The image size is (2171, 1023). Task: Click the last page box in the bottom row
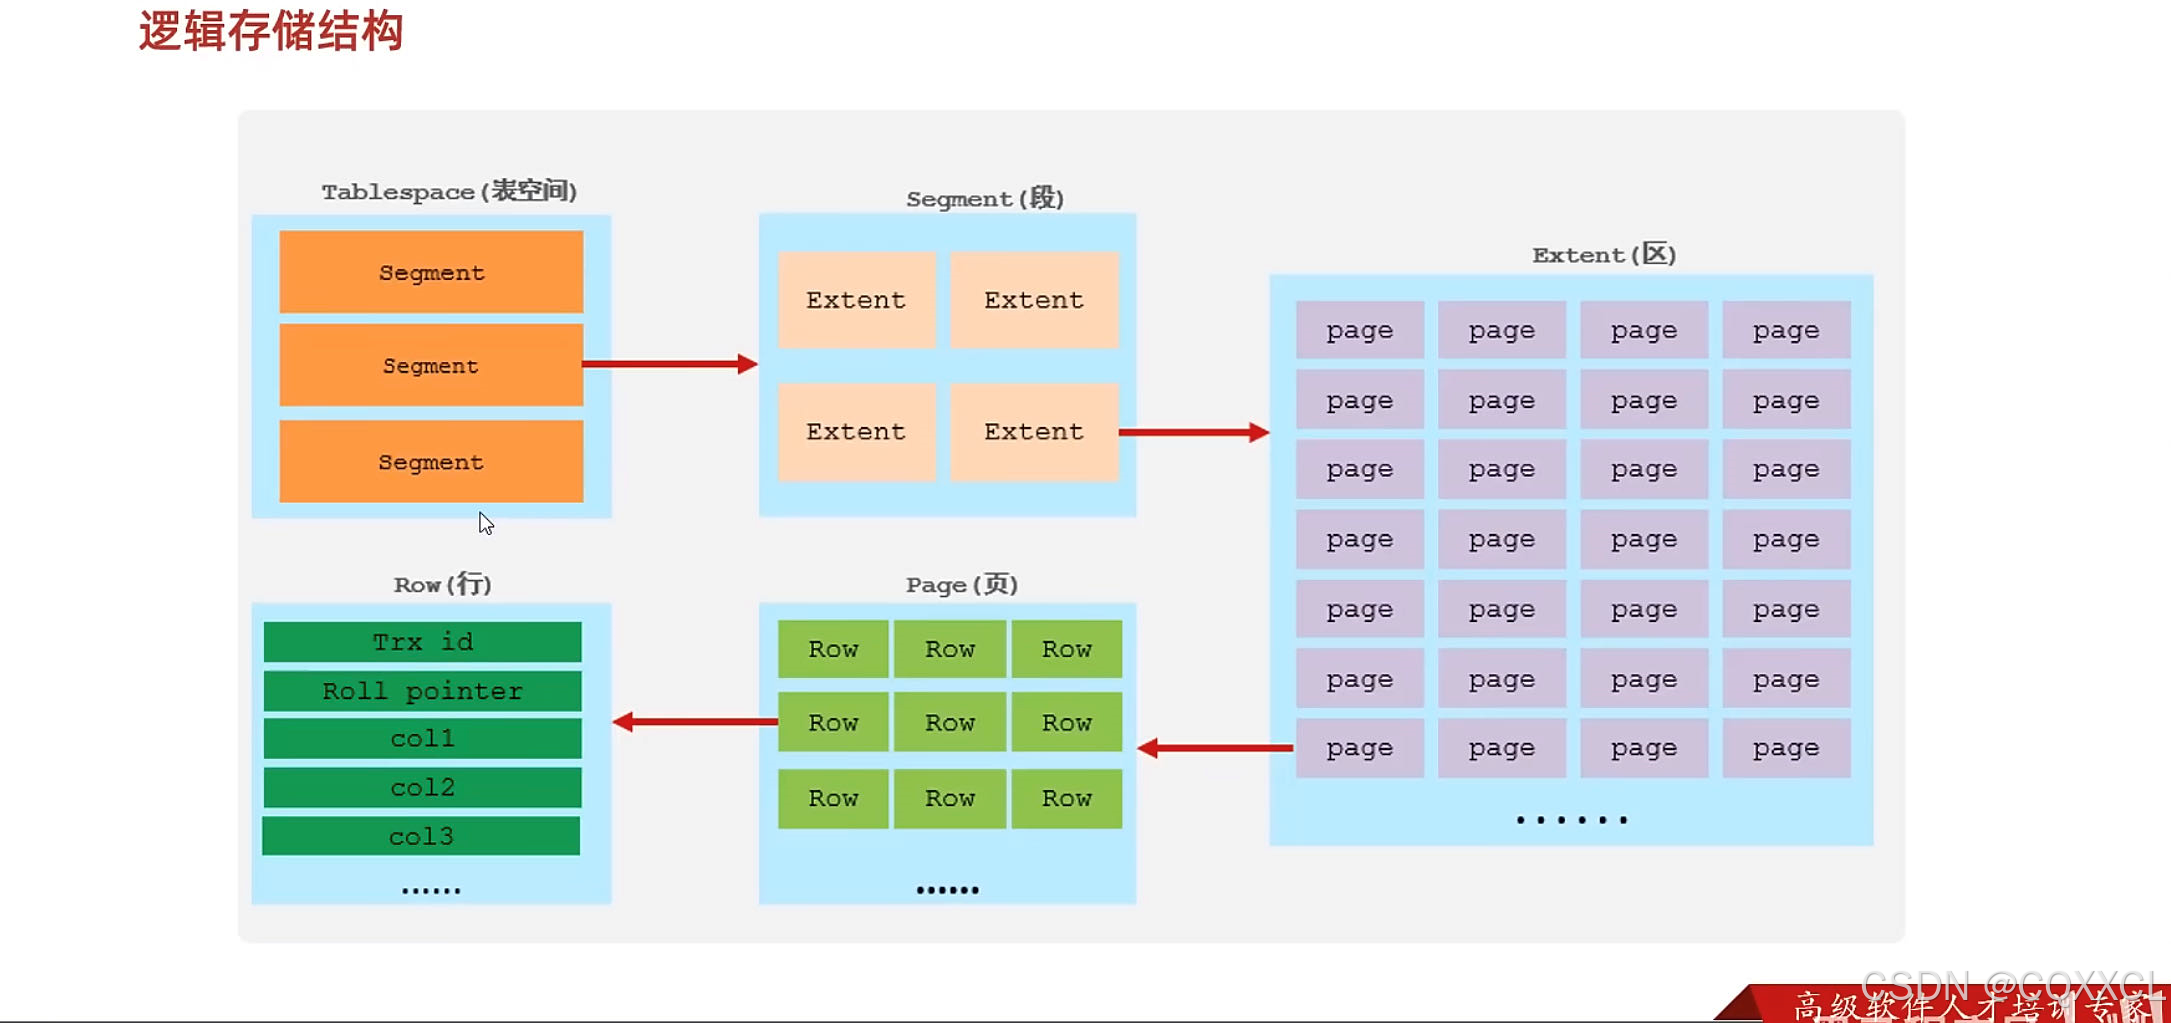click(1786, 748)
